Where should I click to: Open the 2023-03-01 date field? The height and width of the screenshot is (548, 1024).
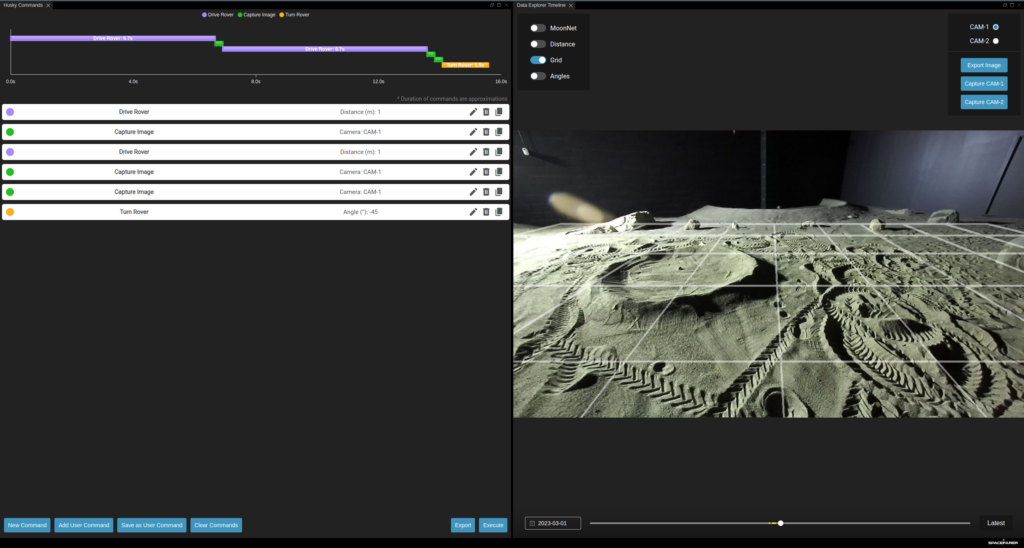[552, 523]
